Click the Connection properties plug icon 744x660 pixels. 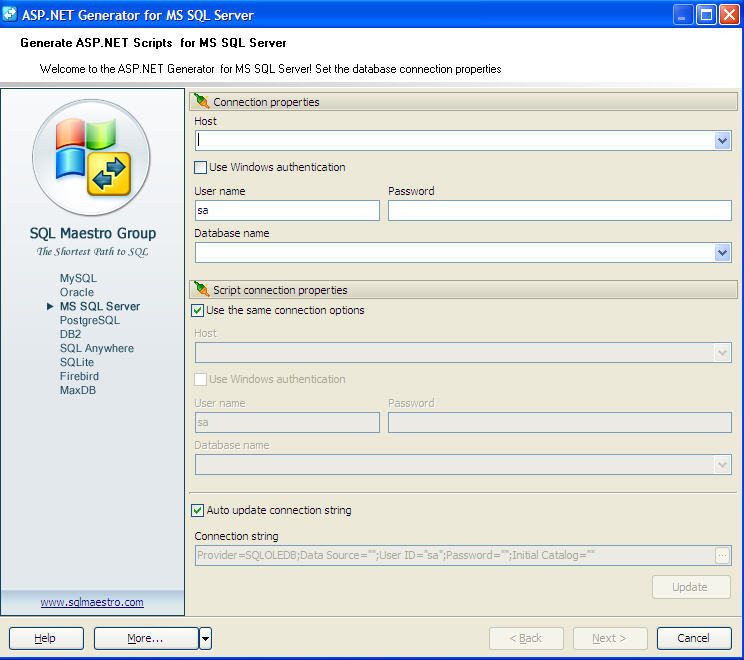[202, 101]
